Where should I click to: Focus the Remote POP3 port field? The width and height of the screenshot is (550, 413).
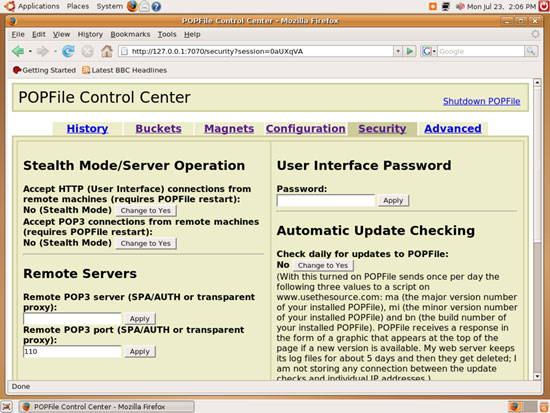(x=72, y=352)
